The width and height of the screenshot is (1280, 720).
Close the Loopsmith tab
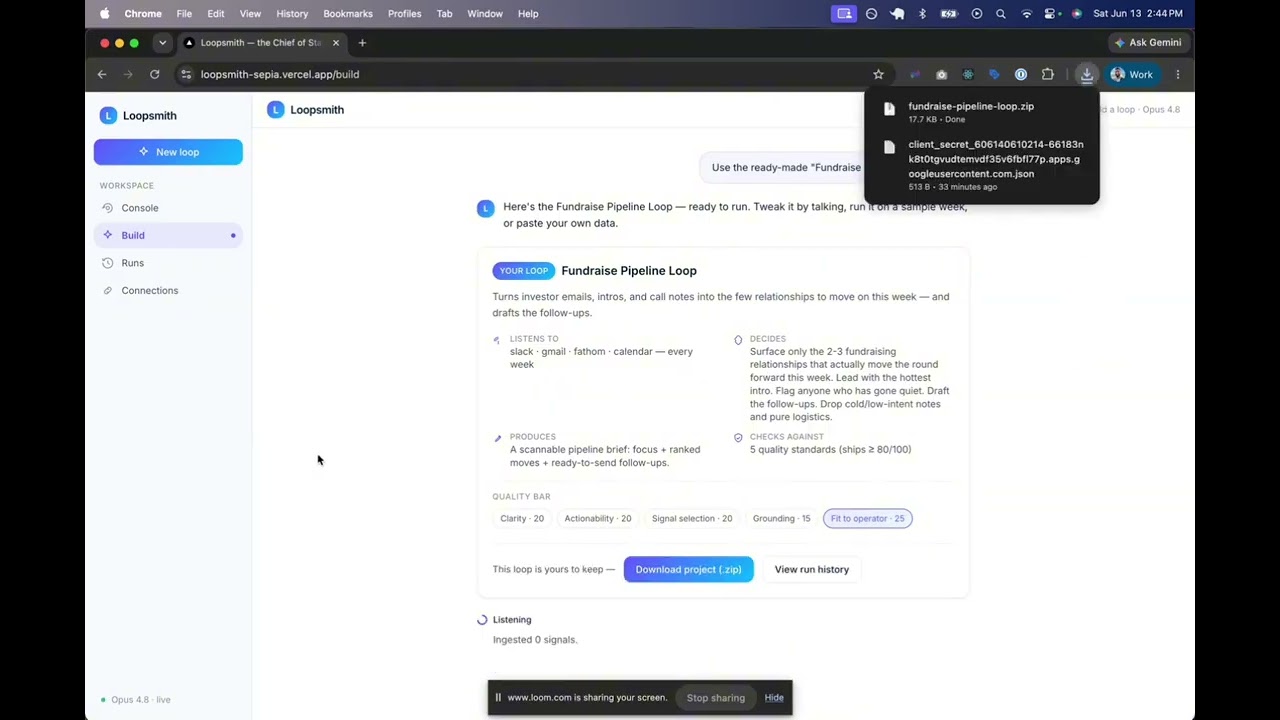point(336,43)
